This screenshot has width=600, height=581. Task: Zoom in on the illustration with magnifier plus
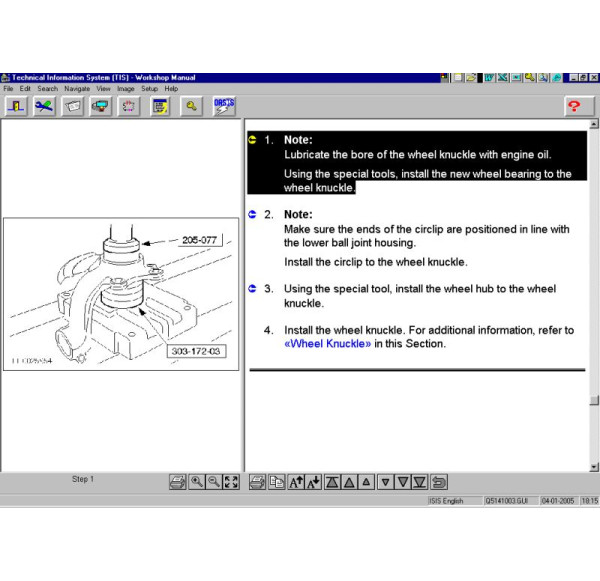pyautogui.click(x=196, y=482)
